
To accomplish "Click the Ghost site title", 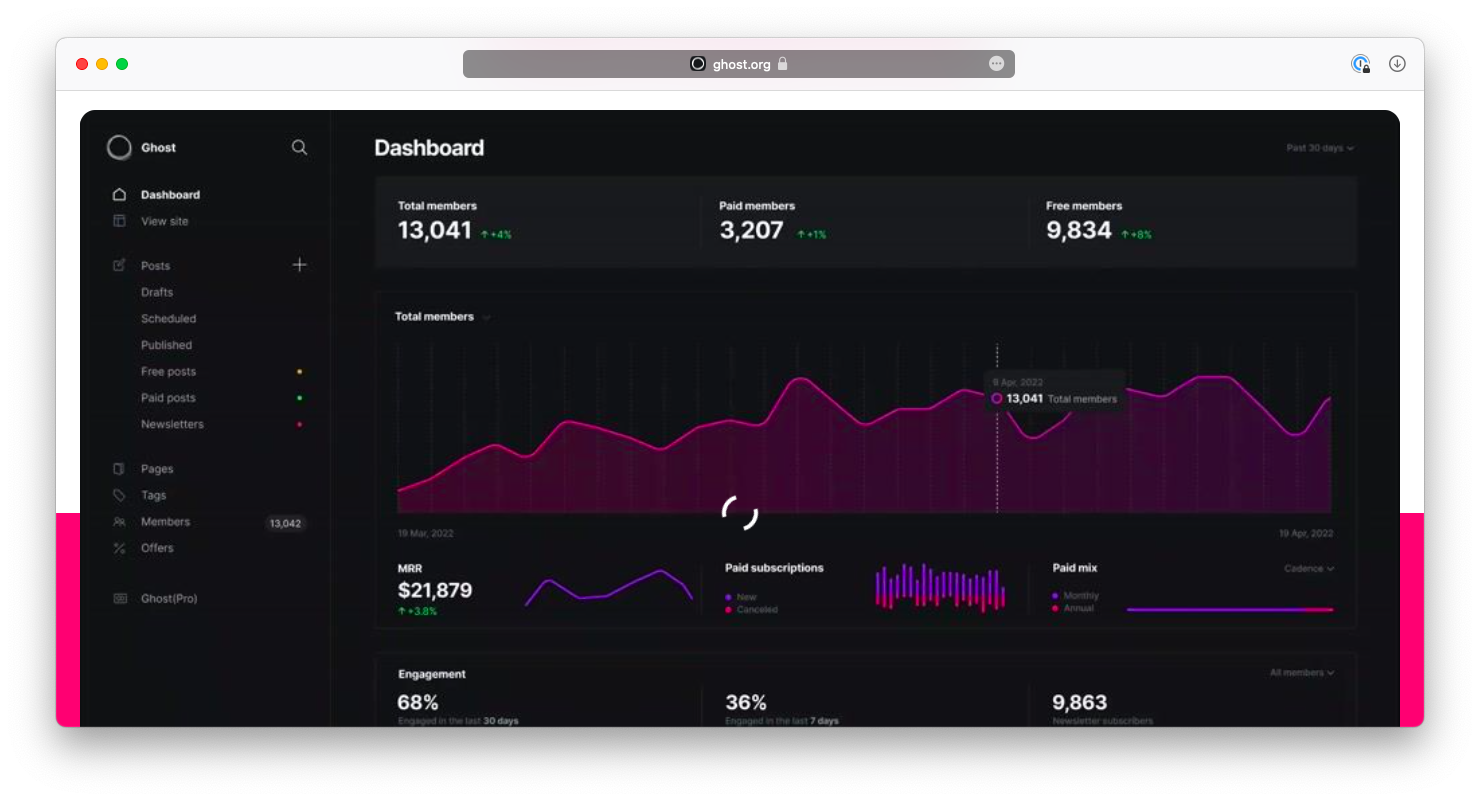I will click(158, 148).
